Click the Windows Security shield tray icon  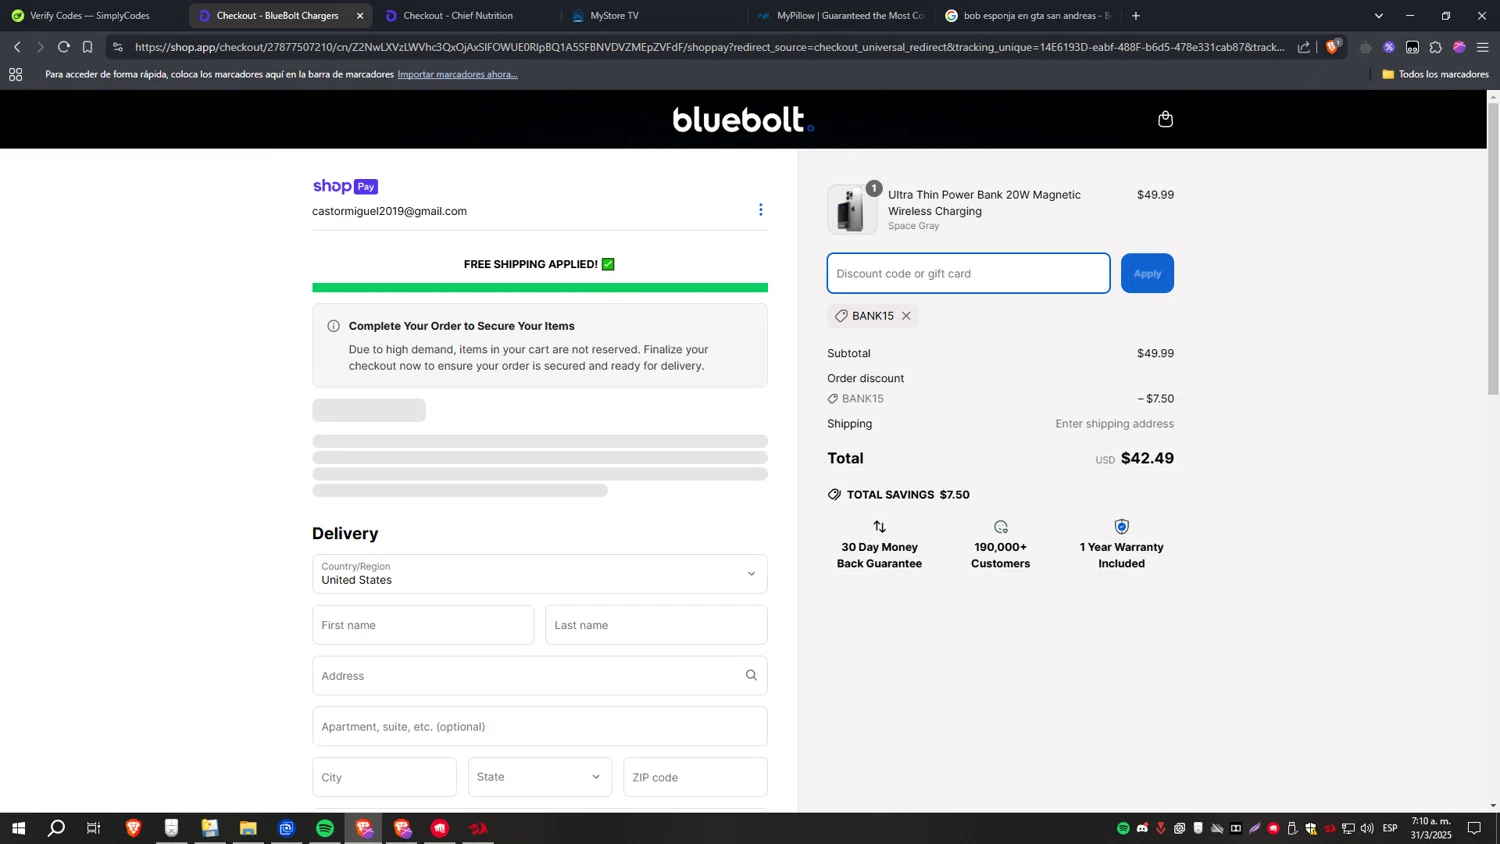tap(1311, 828)
